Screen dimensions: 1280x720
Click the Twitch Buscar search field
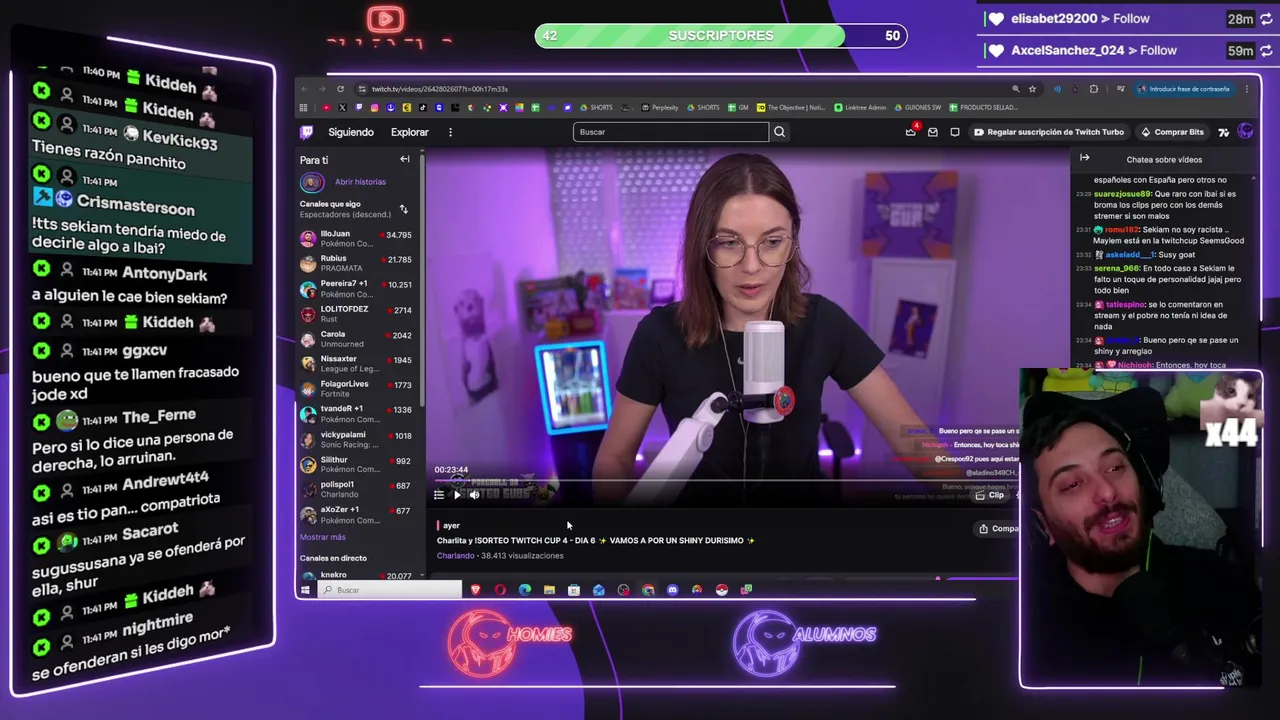coord(671,132)
